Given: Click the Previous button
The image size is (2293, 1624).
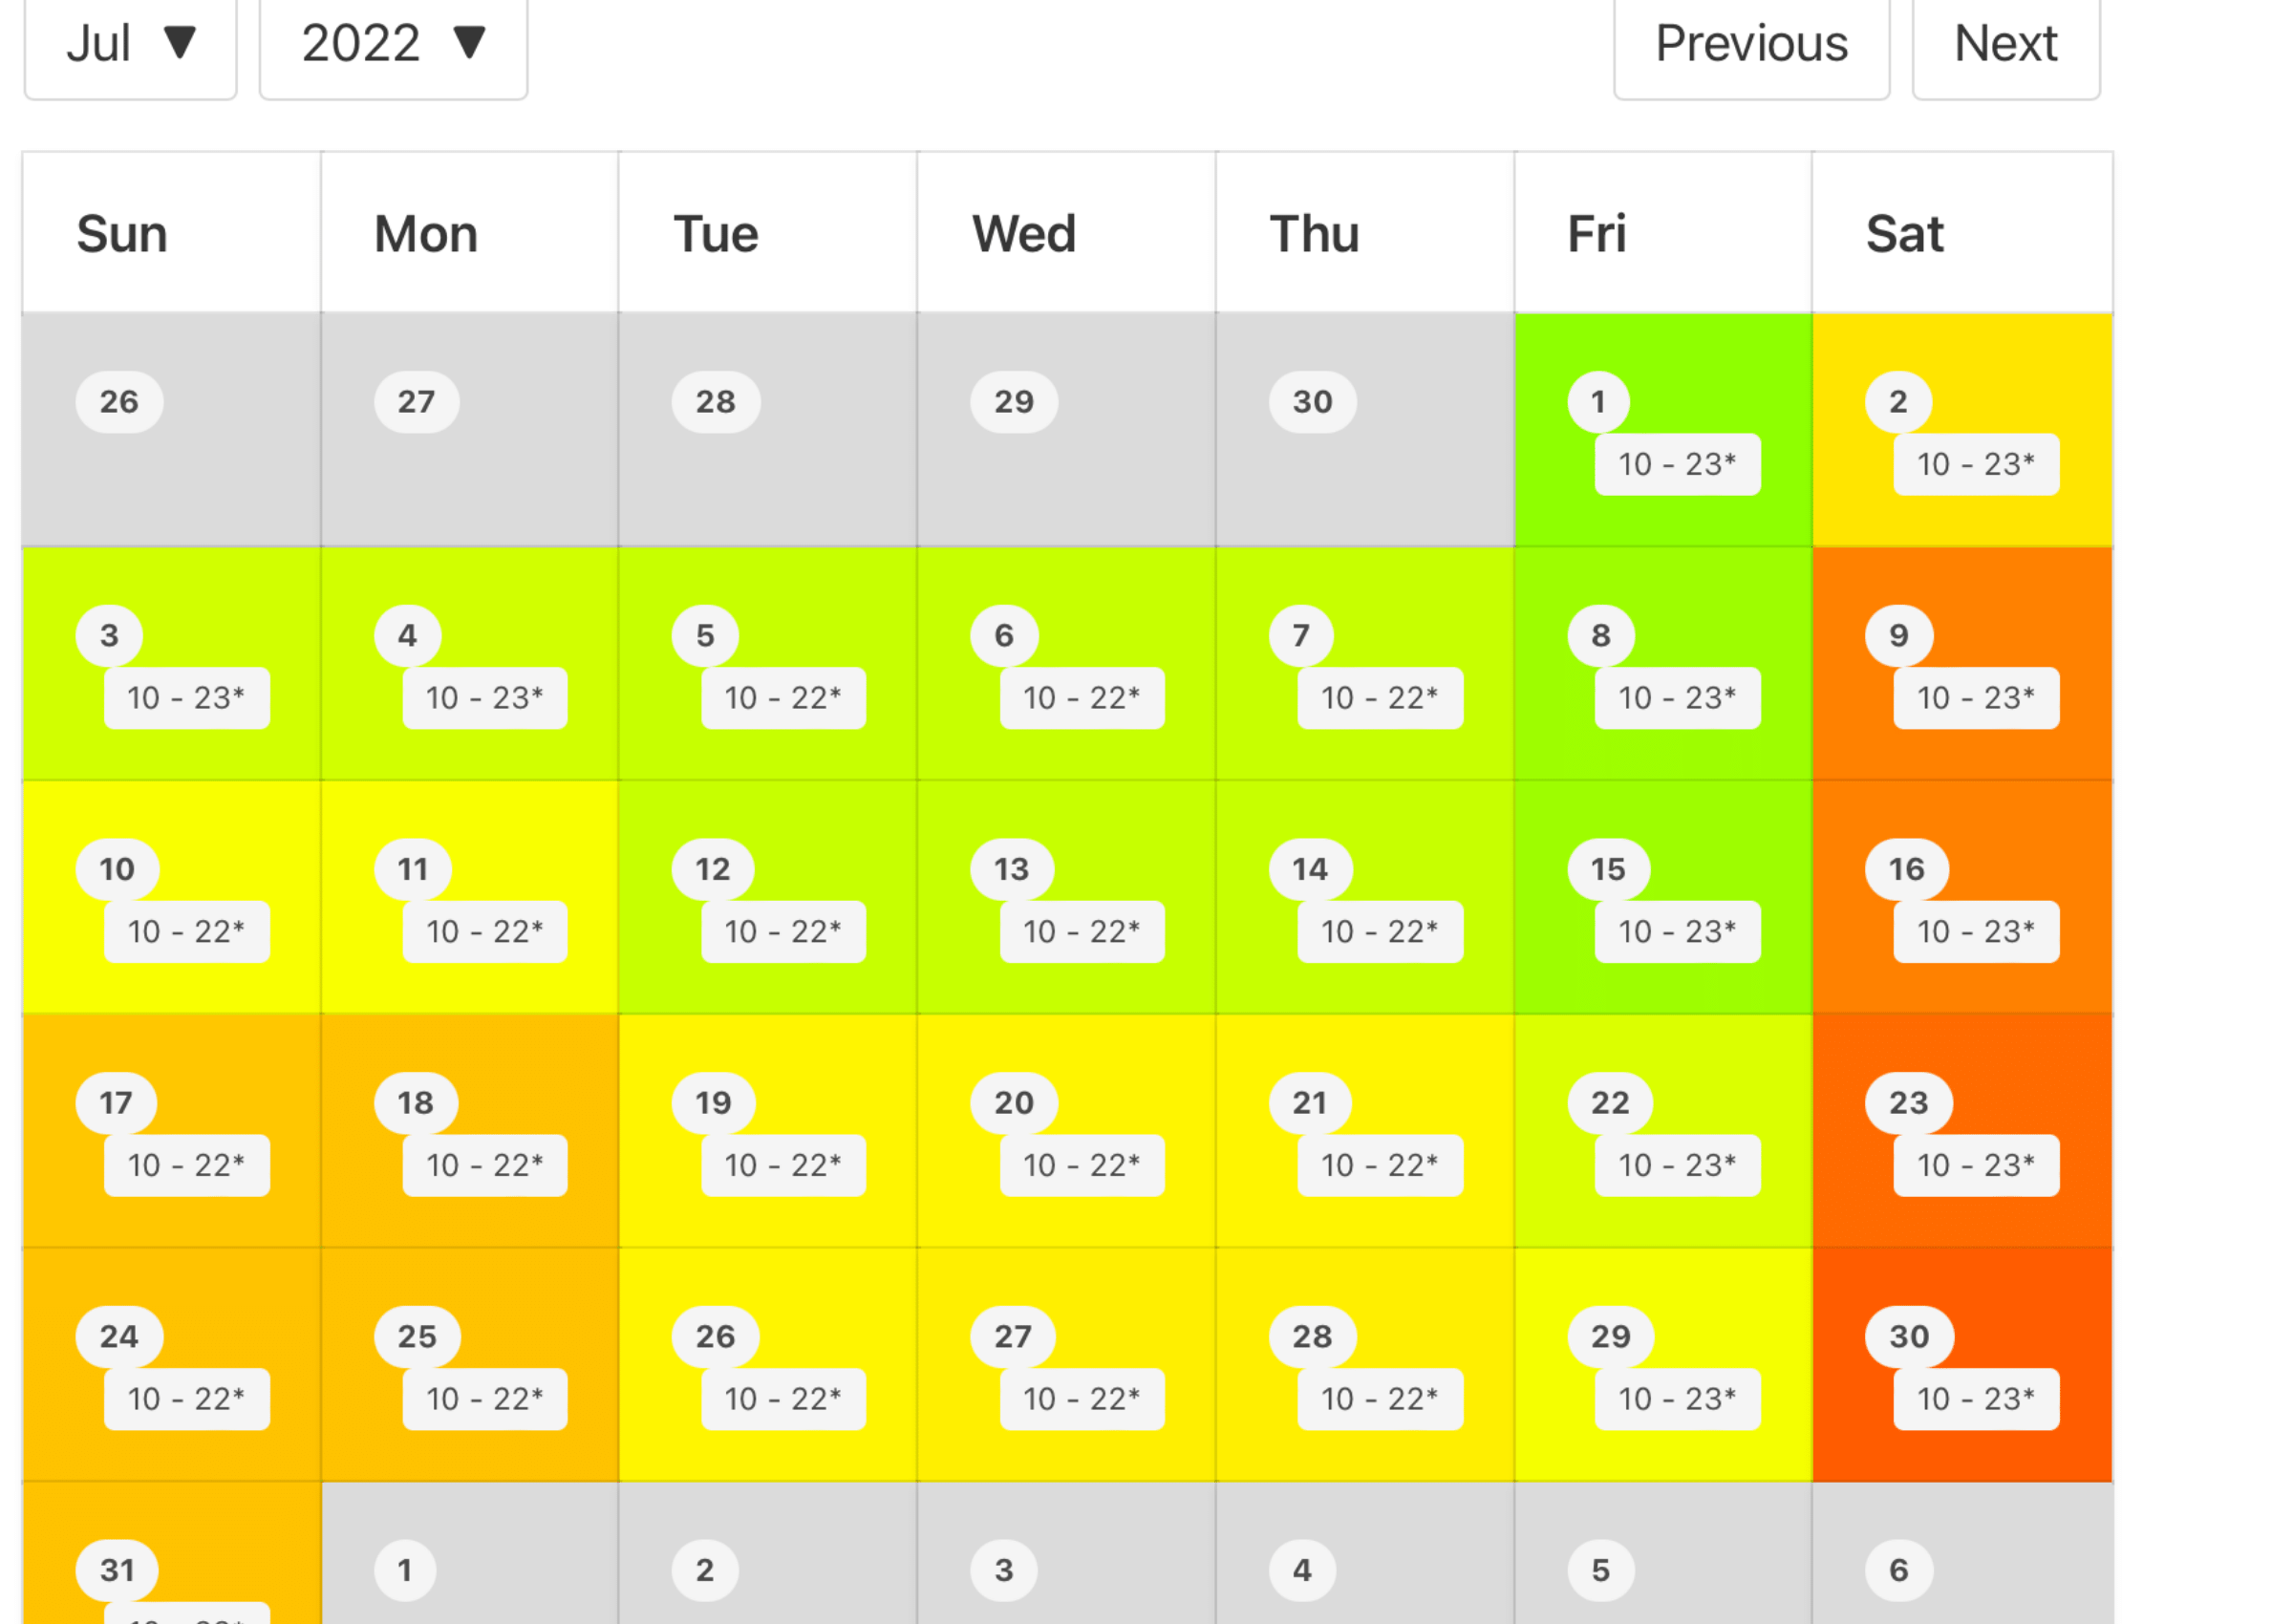Looking at the screenshot, I should coord(1750,44).
